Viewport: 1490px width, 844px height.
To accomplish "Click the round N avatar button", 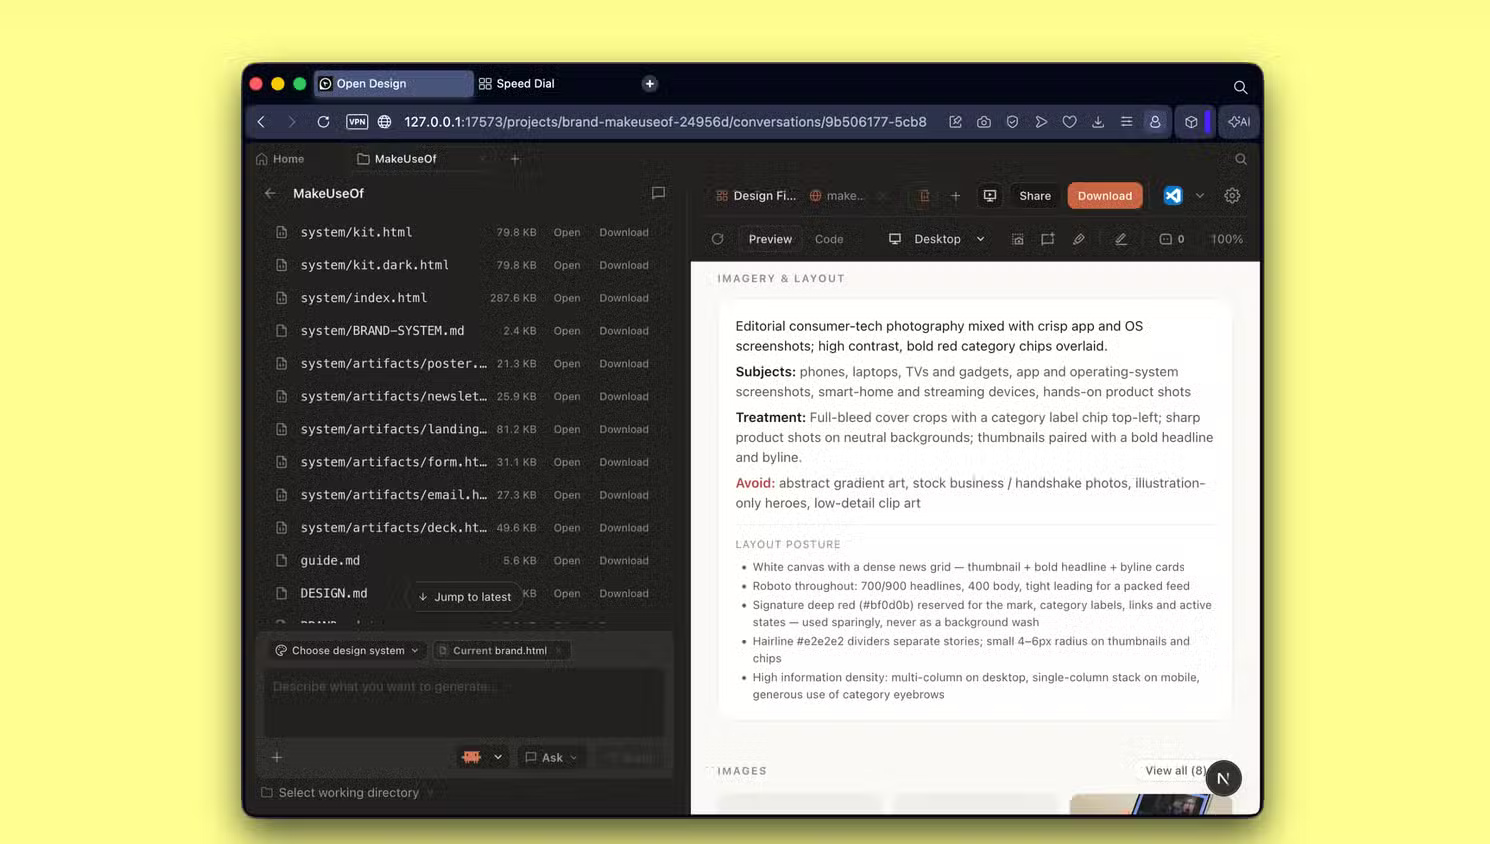I will pyautogui.click(x=1223, y=778).
